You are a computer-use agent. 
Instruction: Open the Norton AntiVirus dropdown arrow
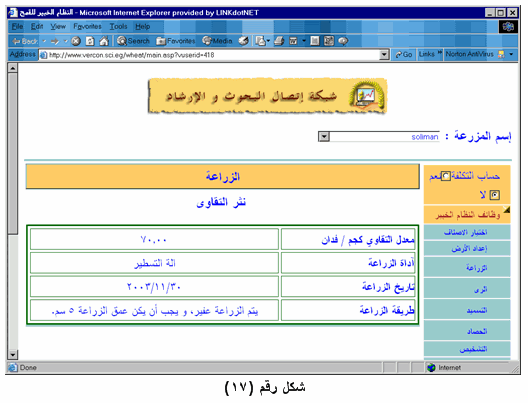pyautogui.click(x=511, y=54)
